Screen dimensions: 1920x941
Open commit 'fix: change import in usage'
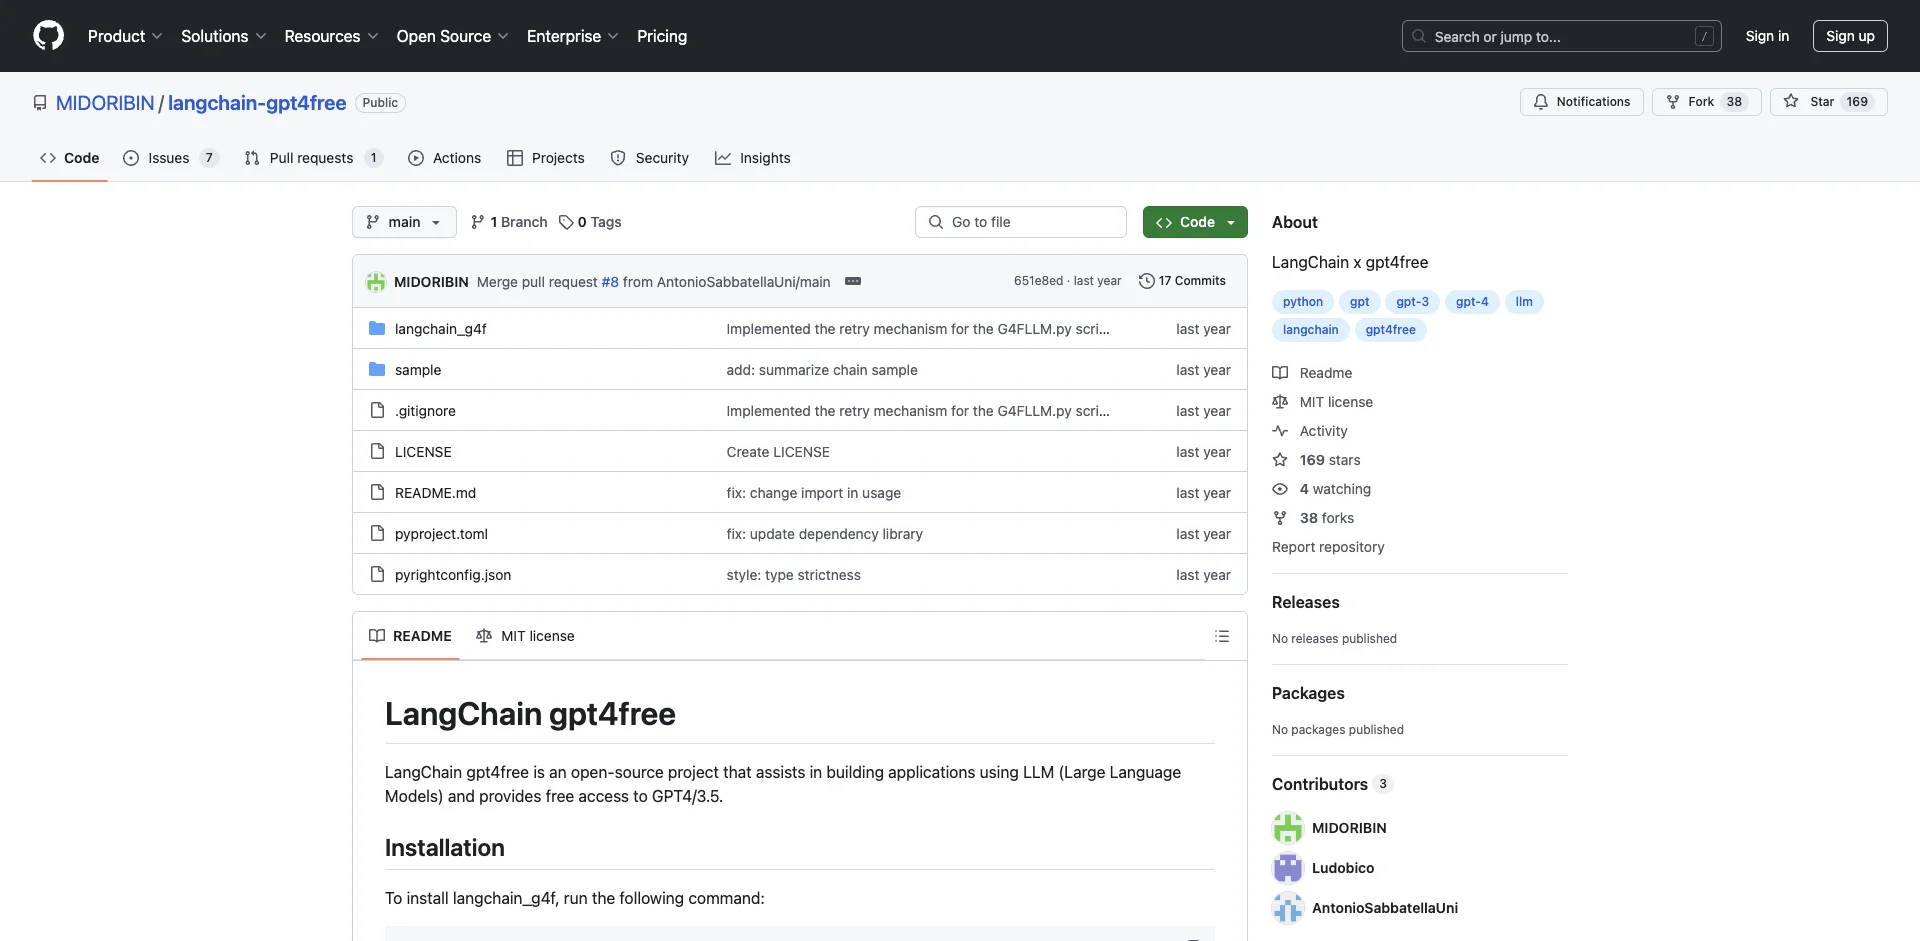point(813,493)
